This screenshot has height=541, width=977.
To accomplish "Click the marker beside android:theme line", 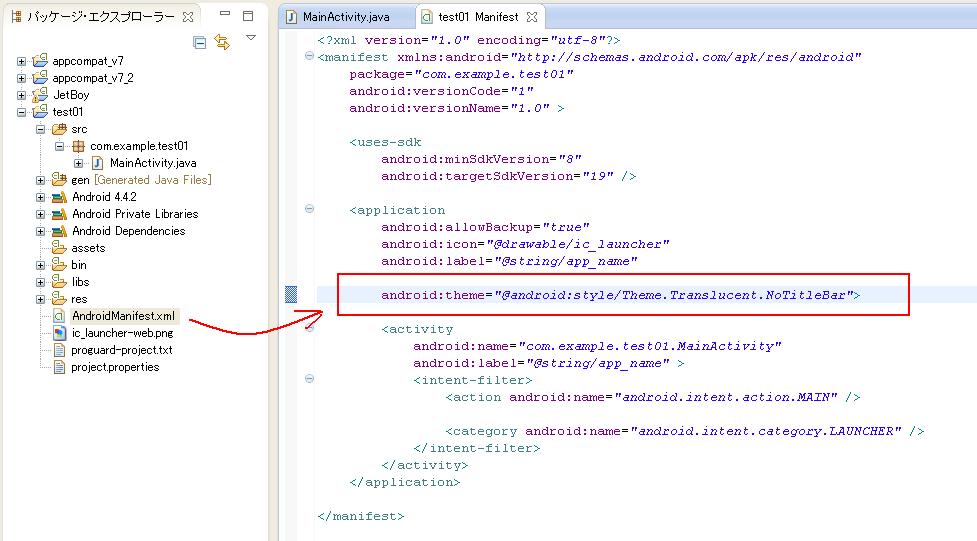I will click(291, 294).
